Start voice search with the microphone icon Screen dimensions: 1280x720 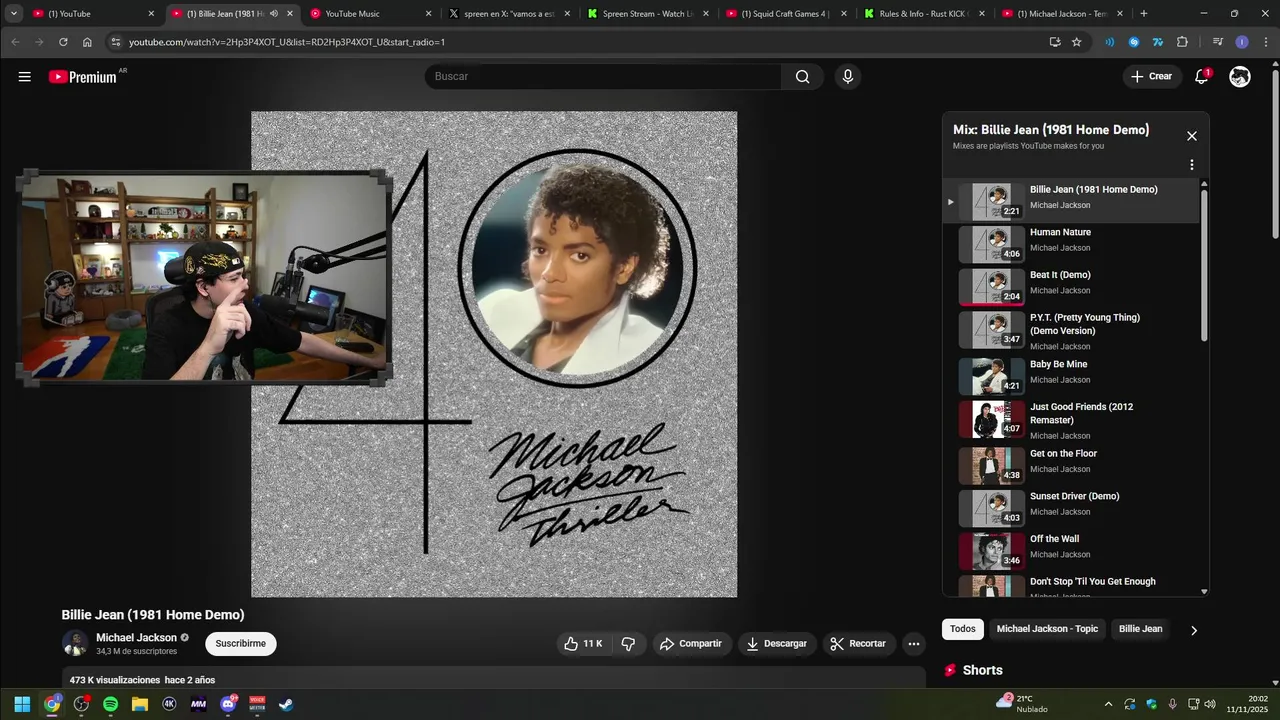click(x=848, y=77)
